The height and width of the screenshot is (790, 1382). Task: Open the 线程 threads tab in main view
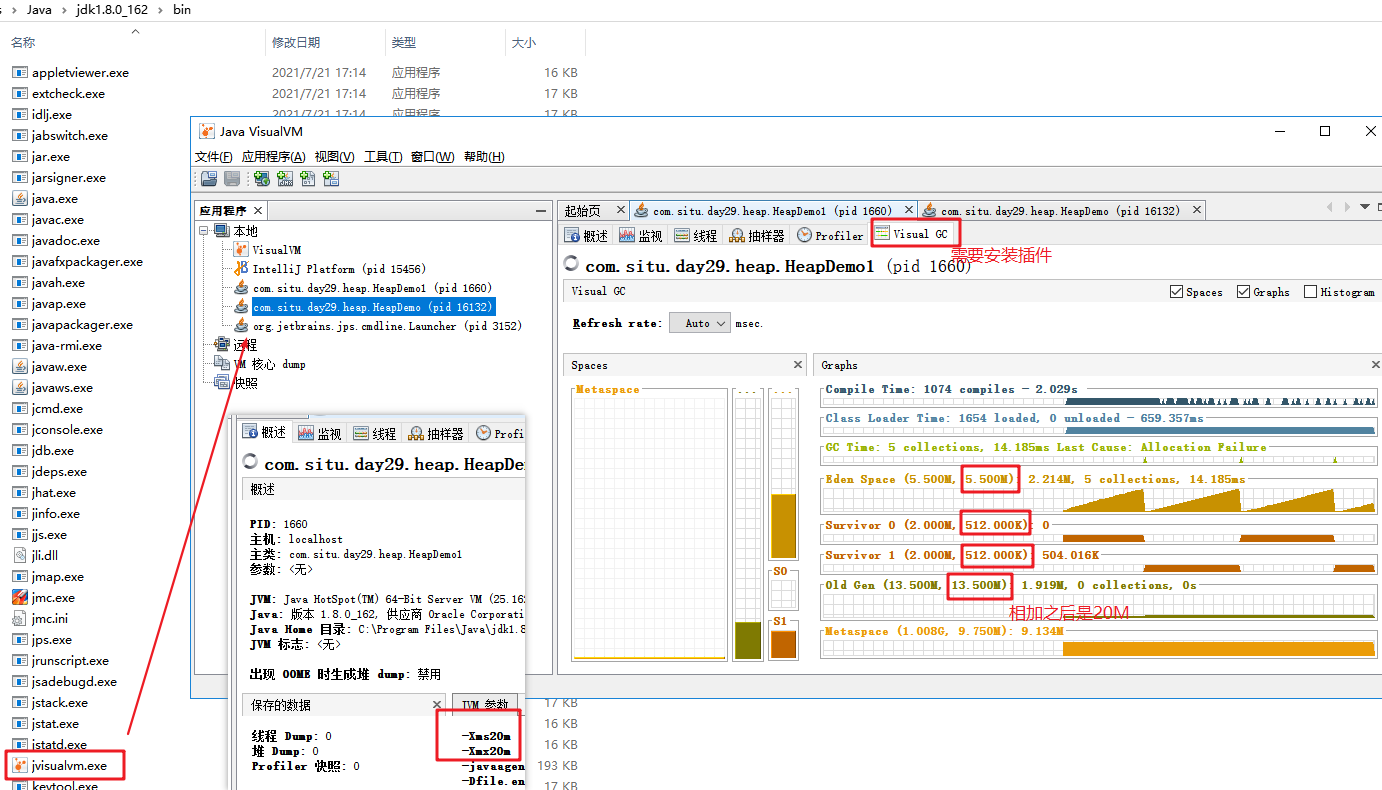click(696, 235)
